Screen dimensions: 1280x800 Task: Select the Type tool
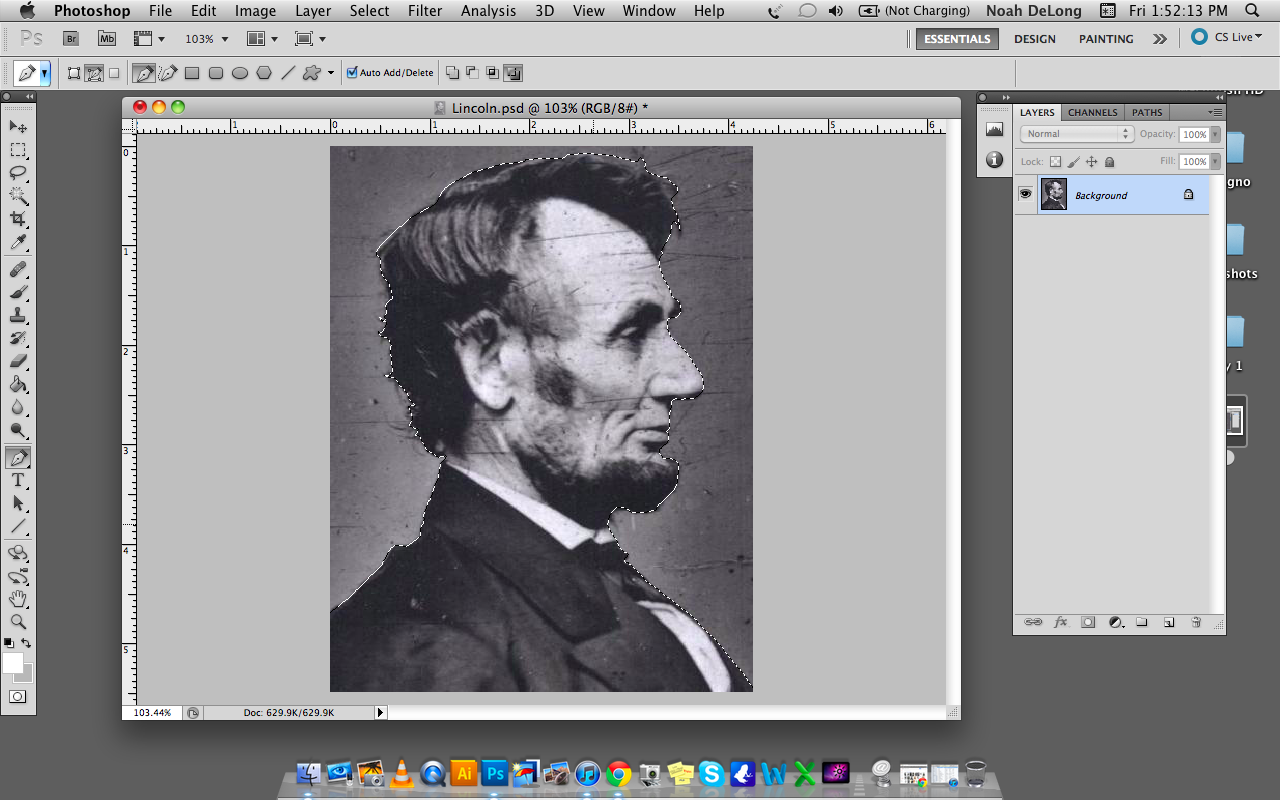[x=18, y=481]
